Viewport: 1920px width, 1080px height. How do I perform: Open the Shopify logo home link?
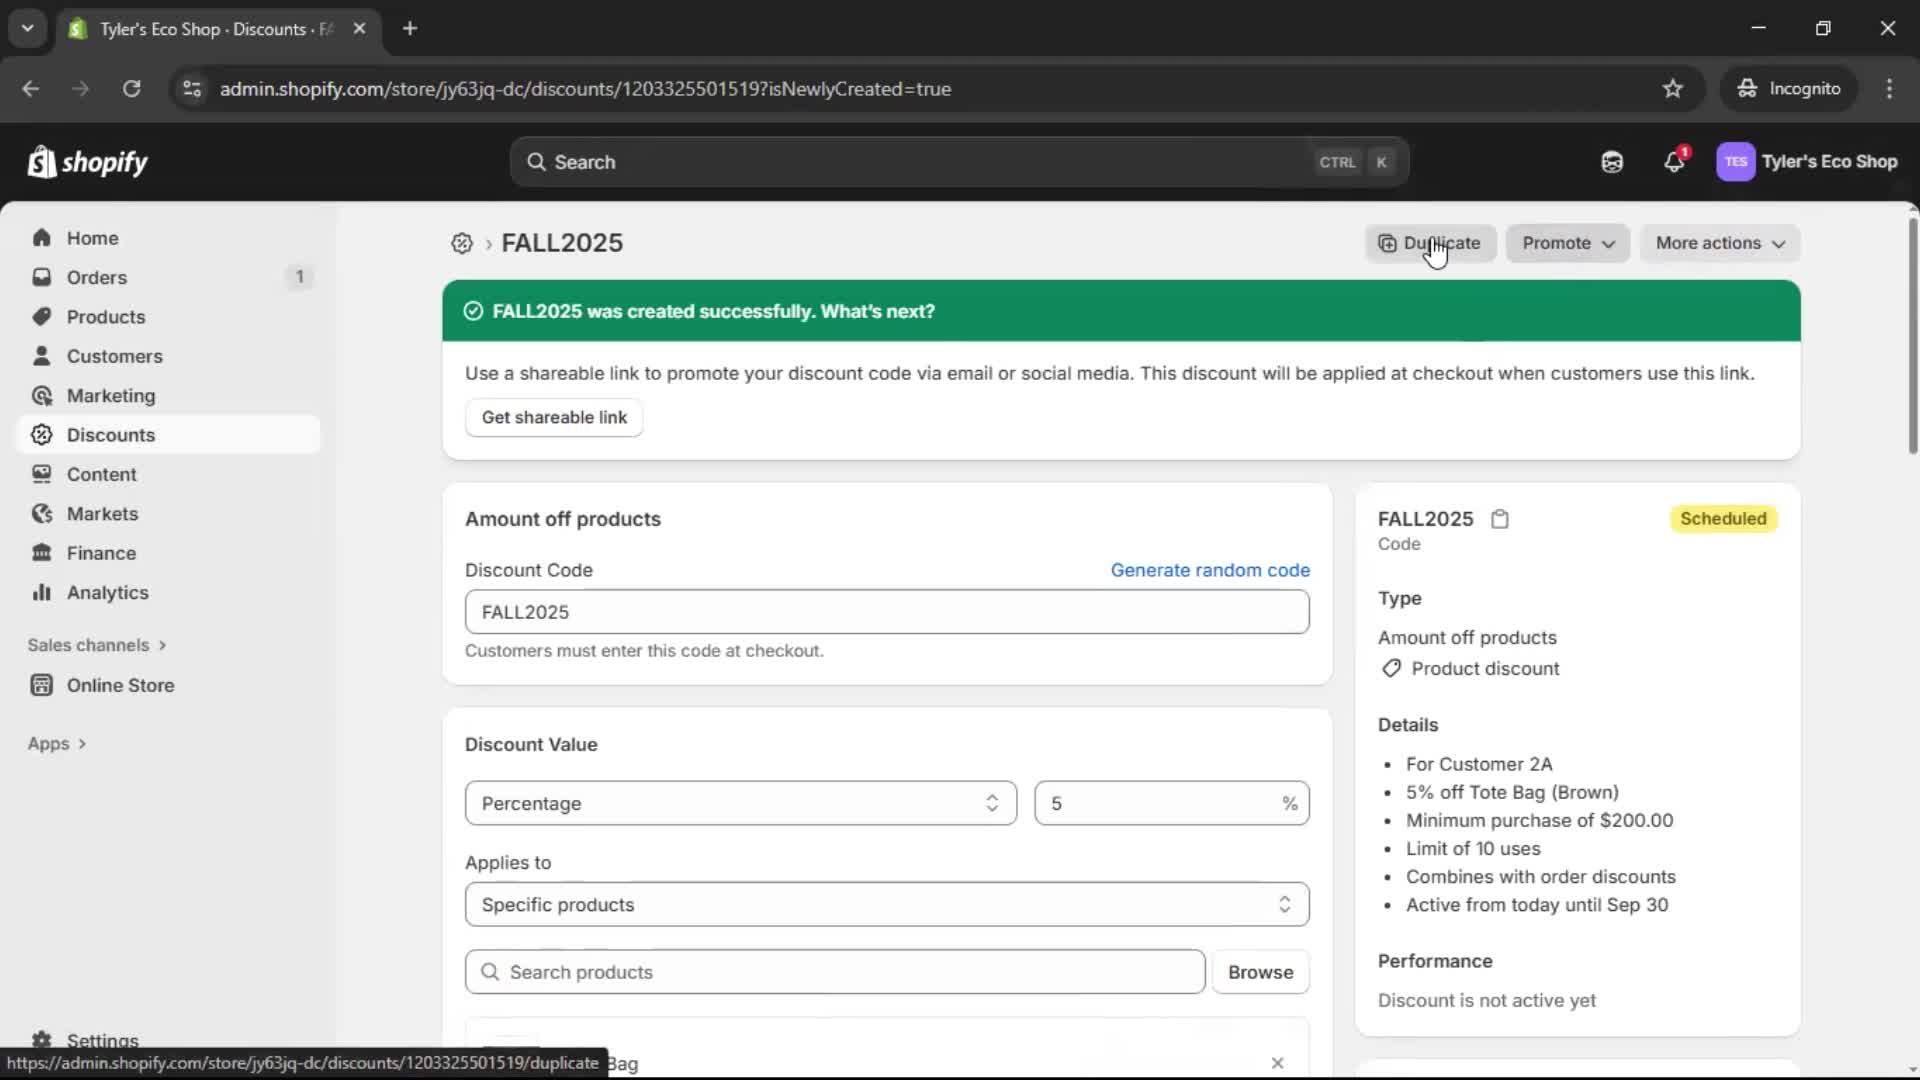pos(88,161)
